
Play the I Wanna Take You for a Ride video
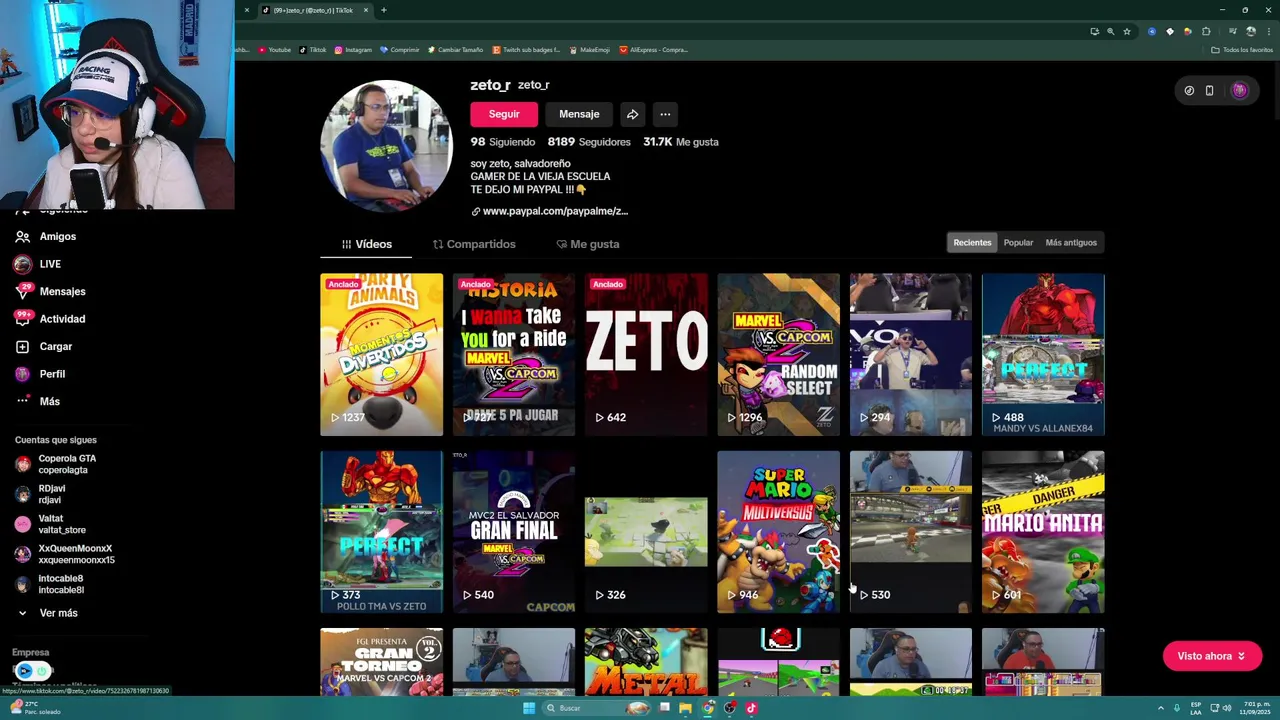pos(514,354)
